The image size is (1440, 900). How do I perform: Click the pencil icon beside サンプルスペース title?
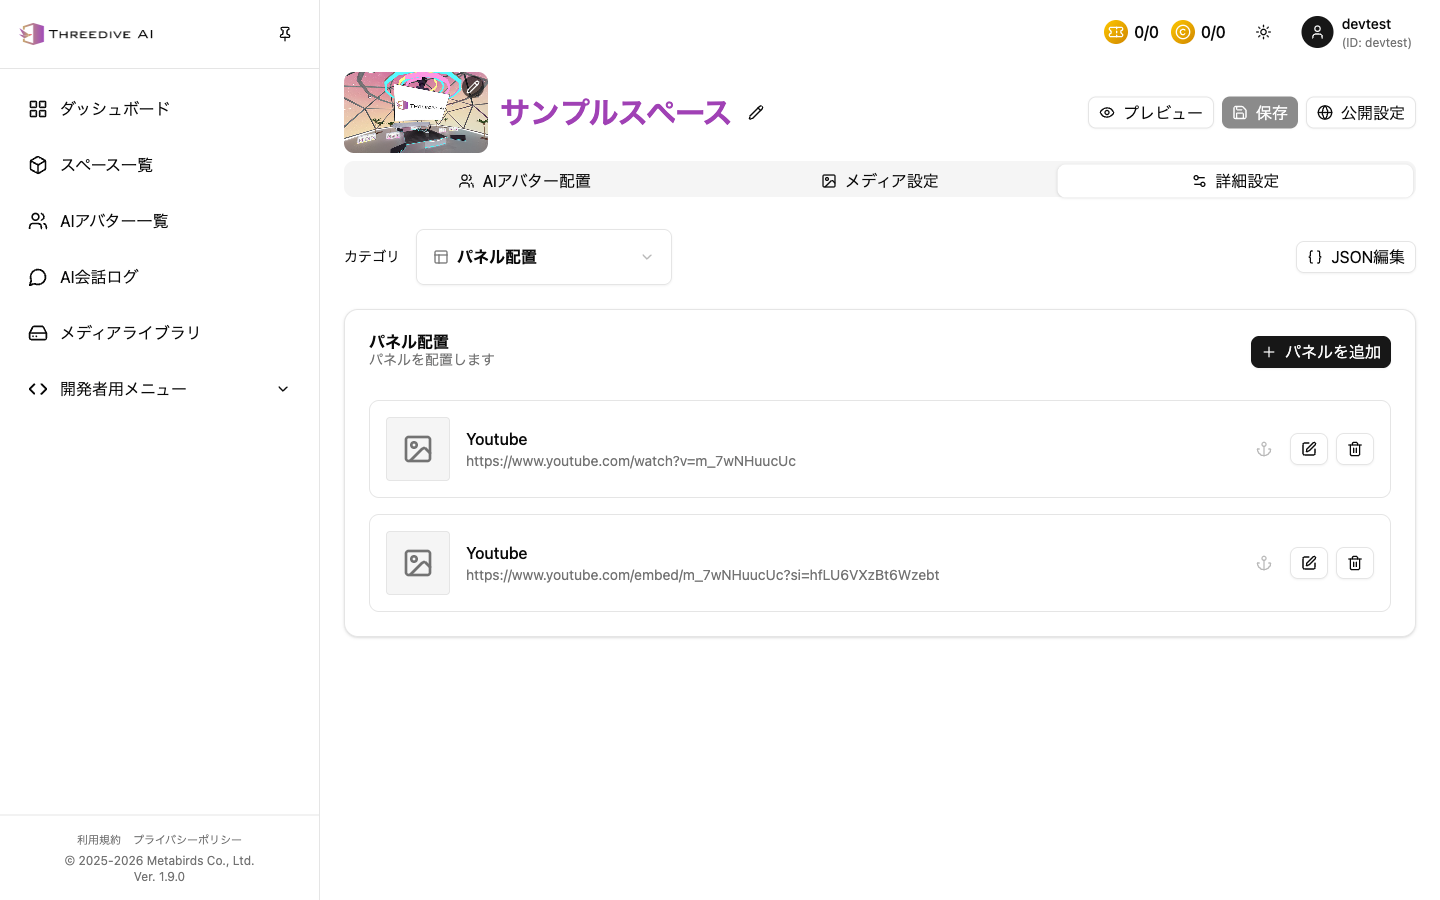(x=756, y=113)
